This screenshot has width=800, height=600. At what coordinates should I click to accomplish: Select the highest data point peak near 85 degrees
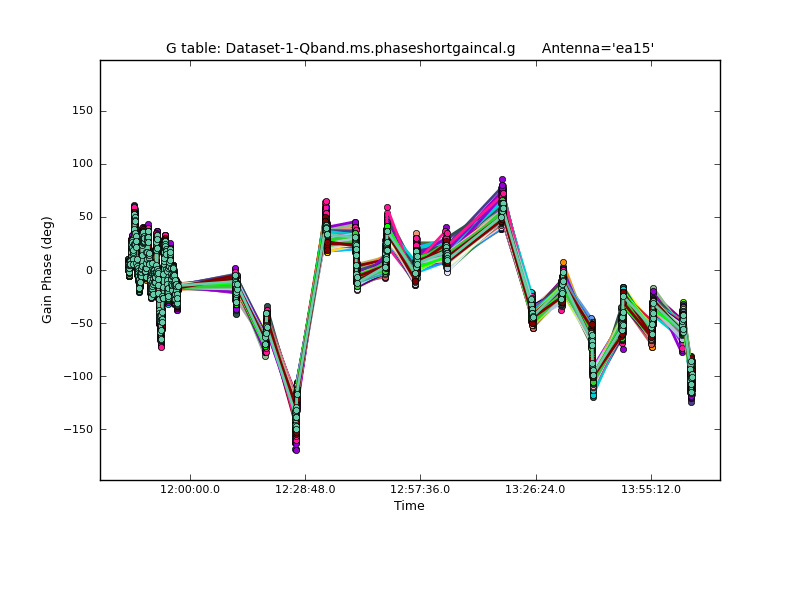coord(502,180)
